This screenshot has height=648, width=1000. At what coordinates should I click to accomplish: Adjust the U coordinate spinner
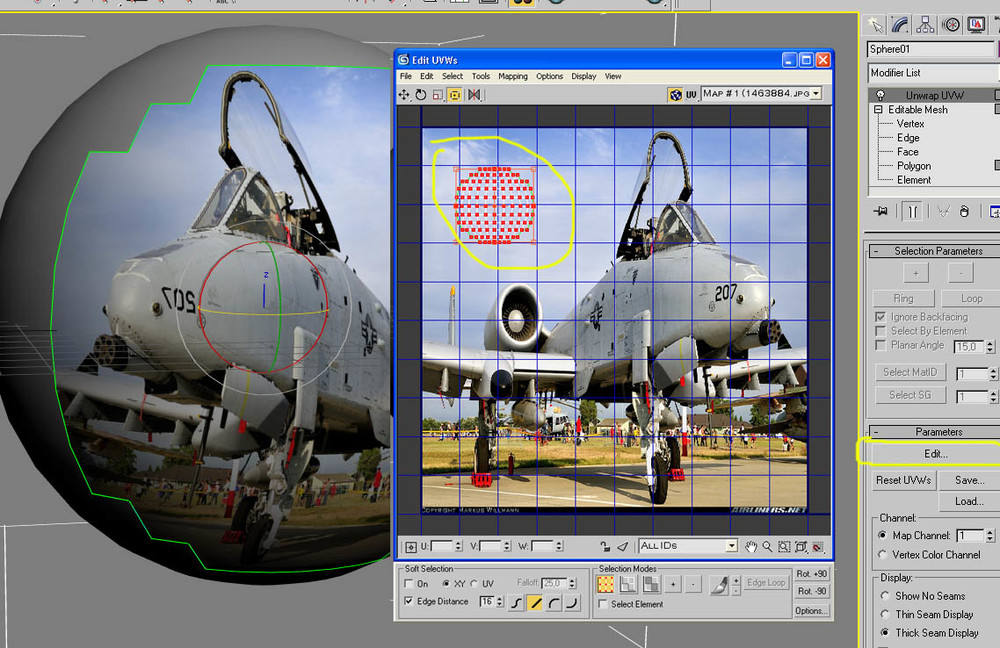pyautogui.click(x=458, y=546)
